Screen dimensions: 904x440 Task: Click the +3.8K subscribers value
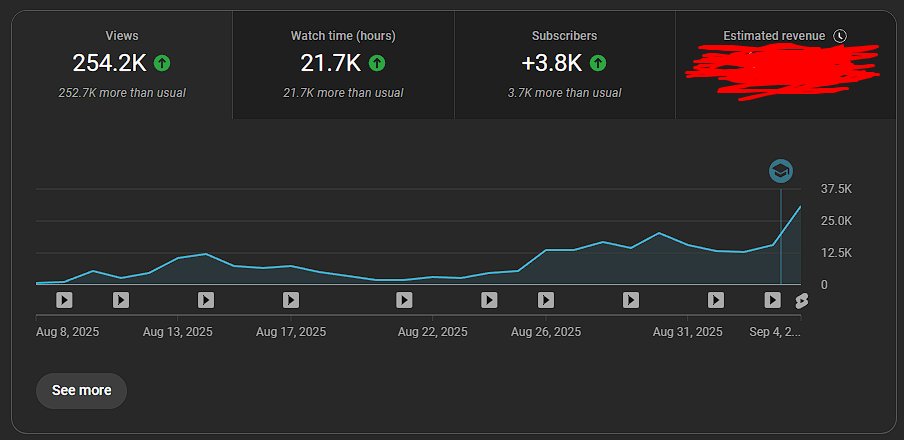tap(552, 63)
